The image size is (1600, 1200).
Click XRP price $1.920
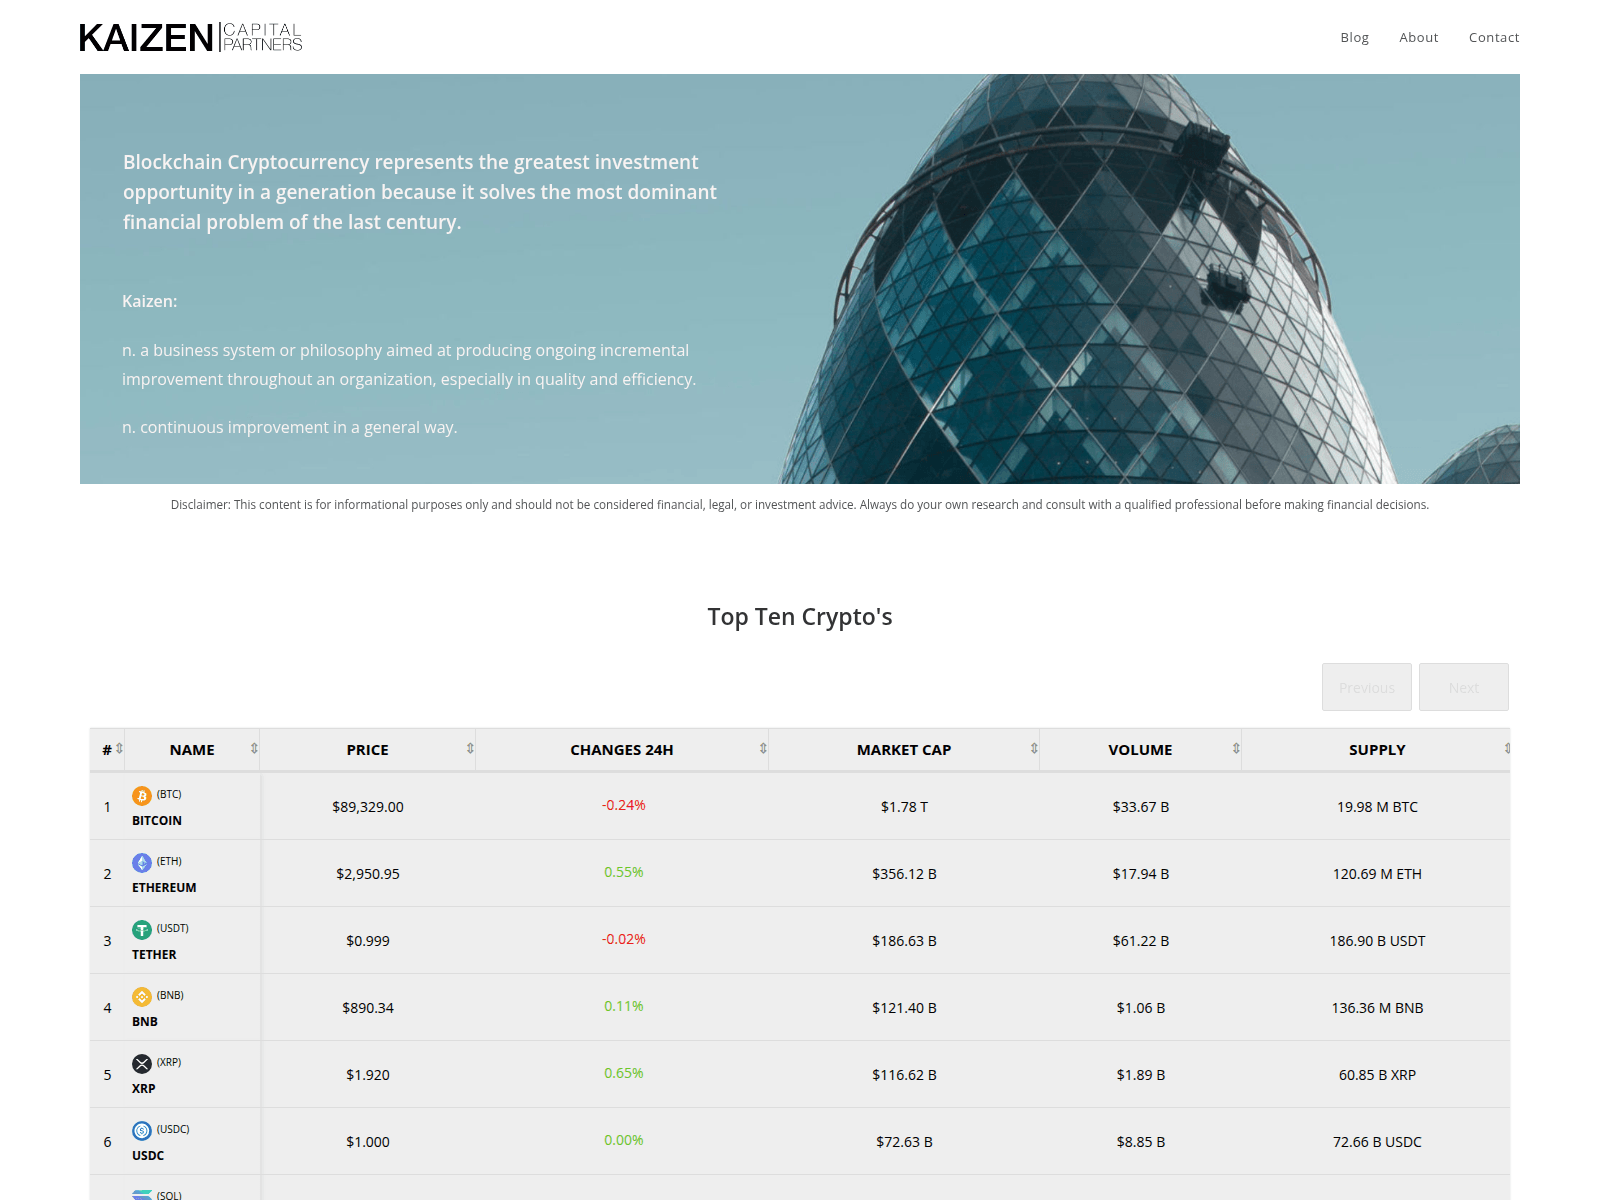click(x=368, y=1075)
